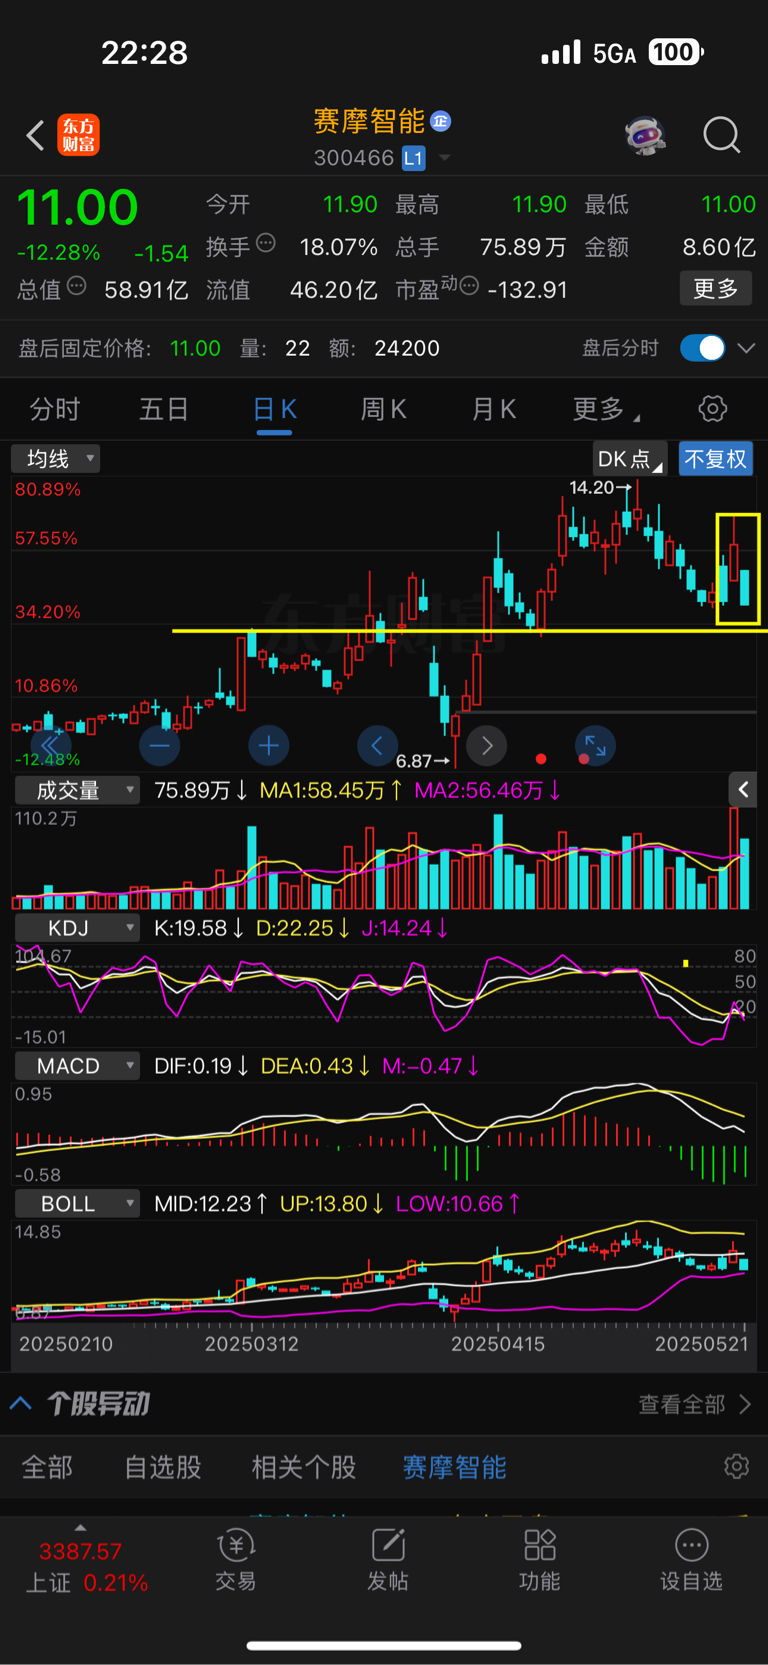Open the KDJ indicator dropdown

pyautogui.click(x=77, y=928)
